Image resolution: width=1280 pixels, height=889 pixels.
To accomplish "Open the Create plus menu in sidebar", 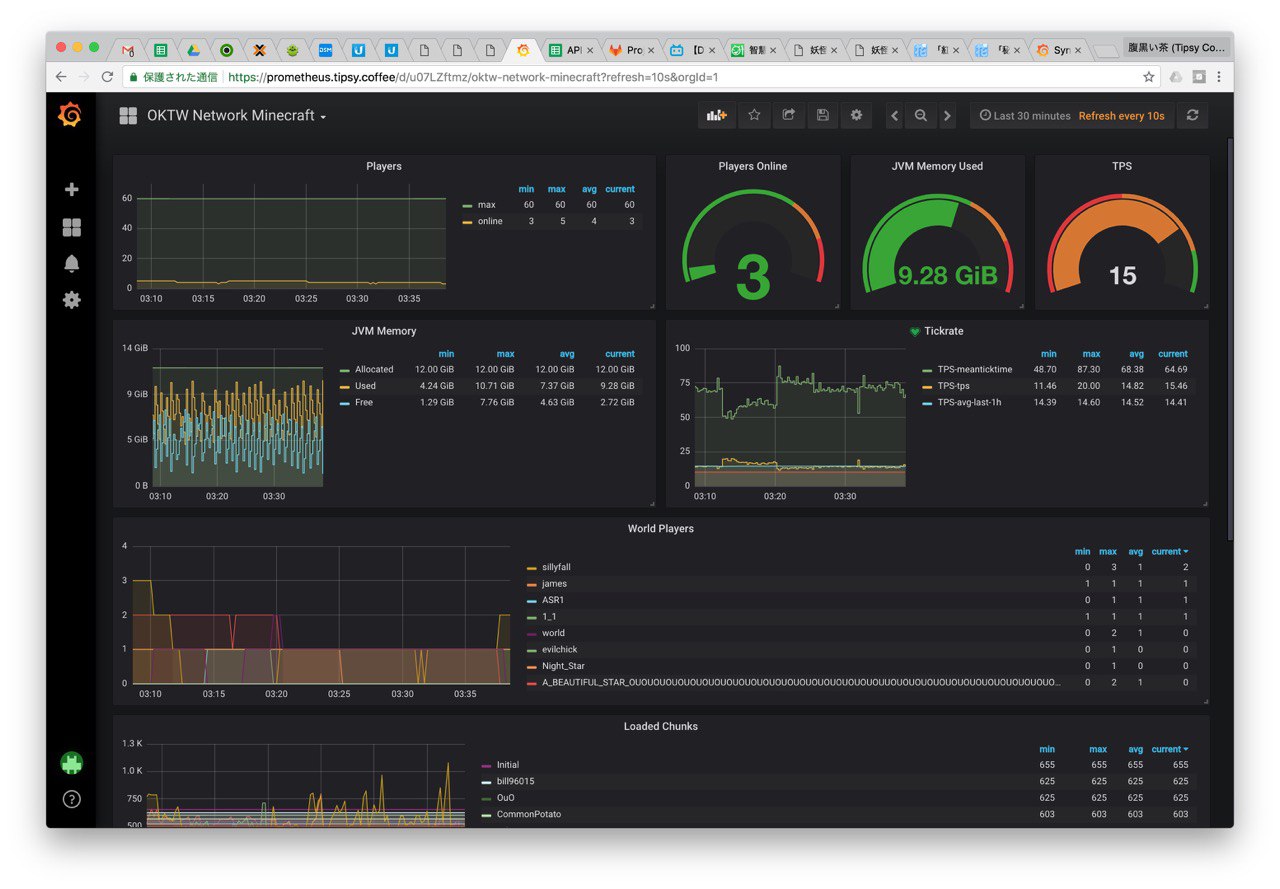I will (x=71, y=189).
